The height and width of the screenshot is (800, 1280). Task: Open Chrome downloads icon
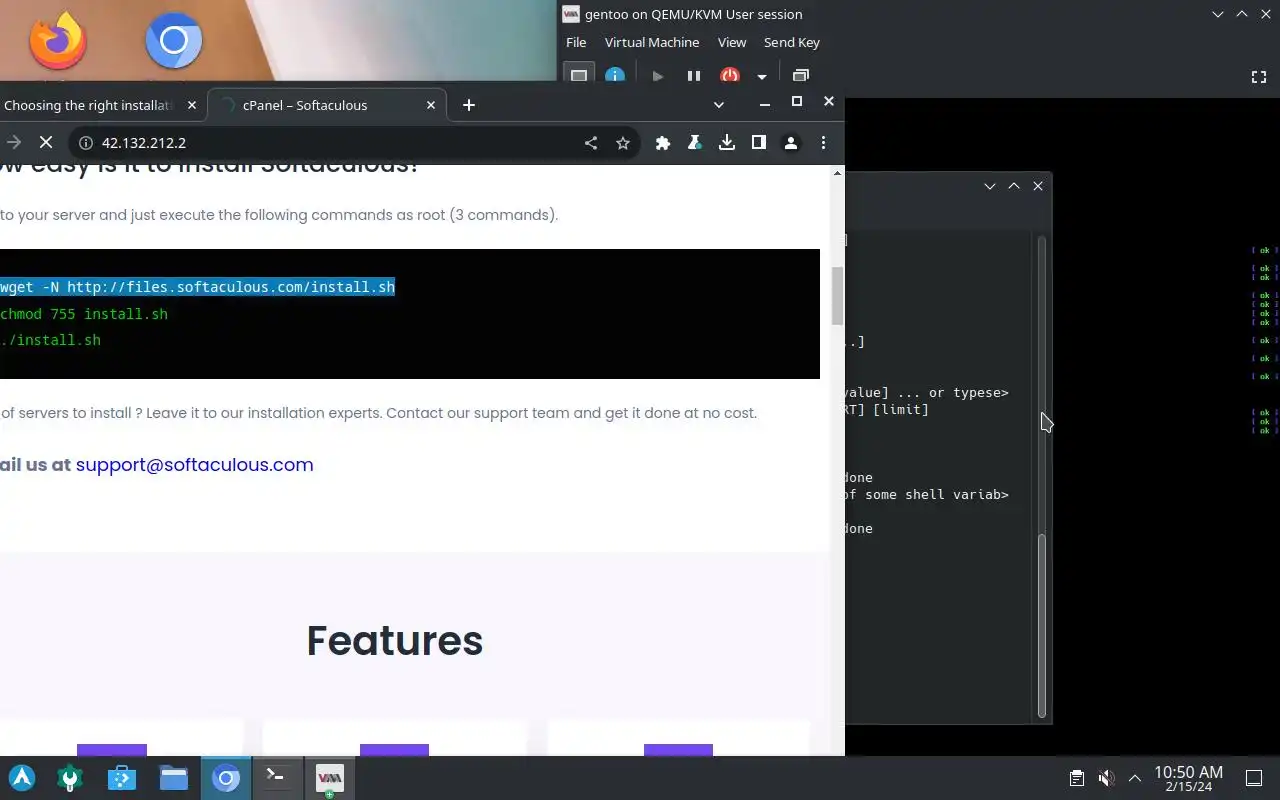click(x=727, y=143)
